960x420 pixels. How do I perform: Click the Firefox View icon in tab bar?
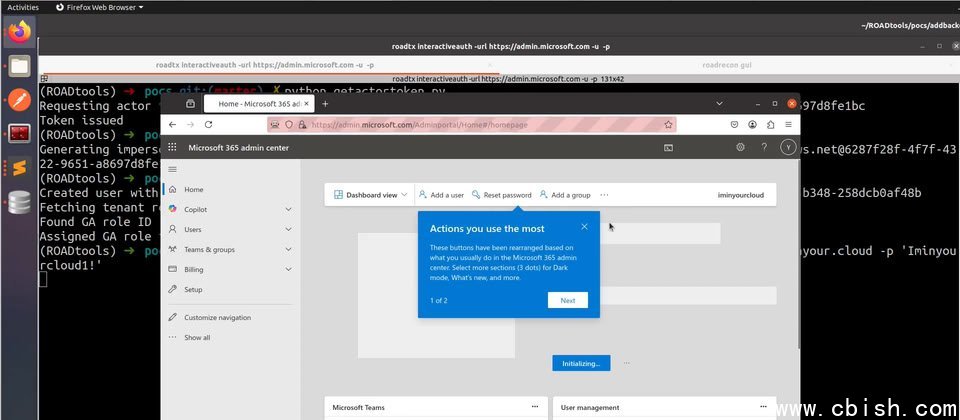click(190, 104)
